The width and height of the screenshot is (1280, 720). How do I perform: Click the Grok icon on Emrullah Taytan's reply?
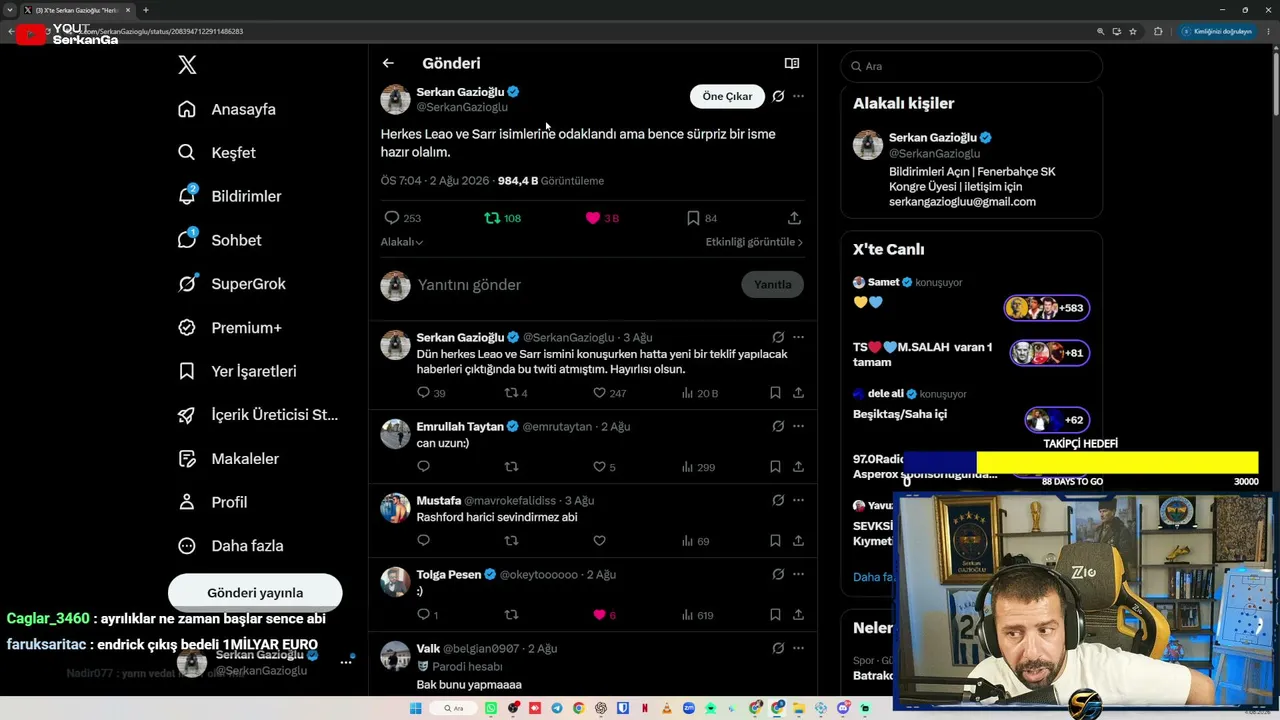(x=778, y=426)
